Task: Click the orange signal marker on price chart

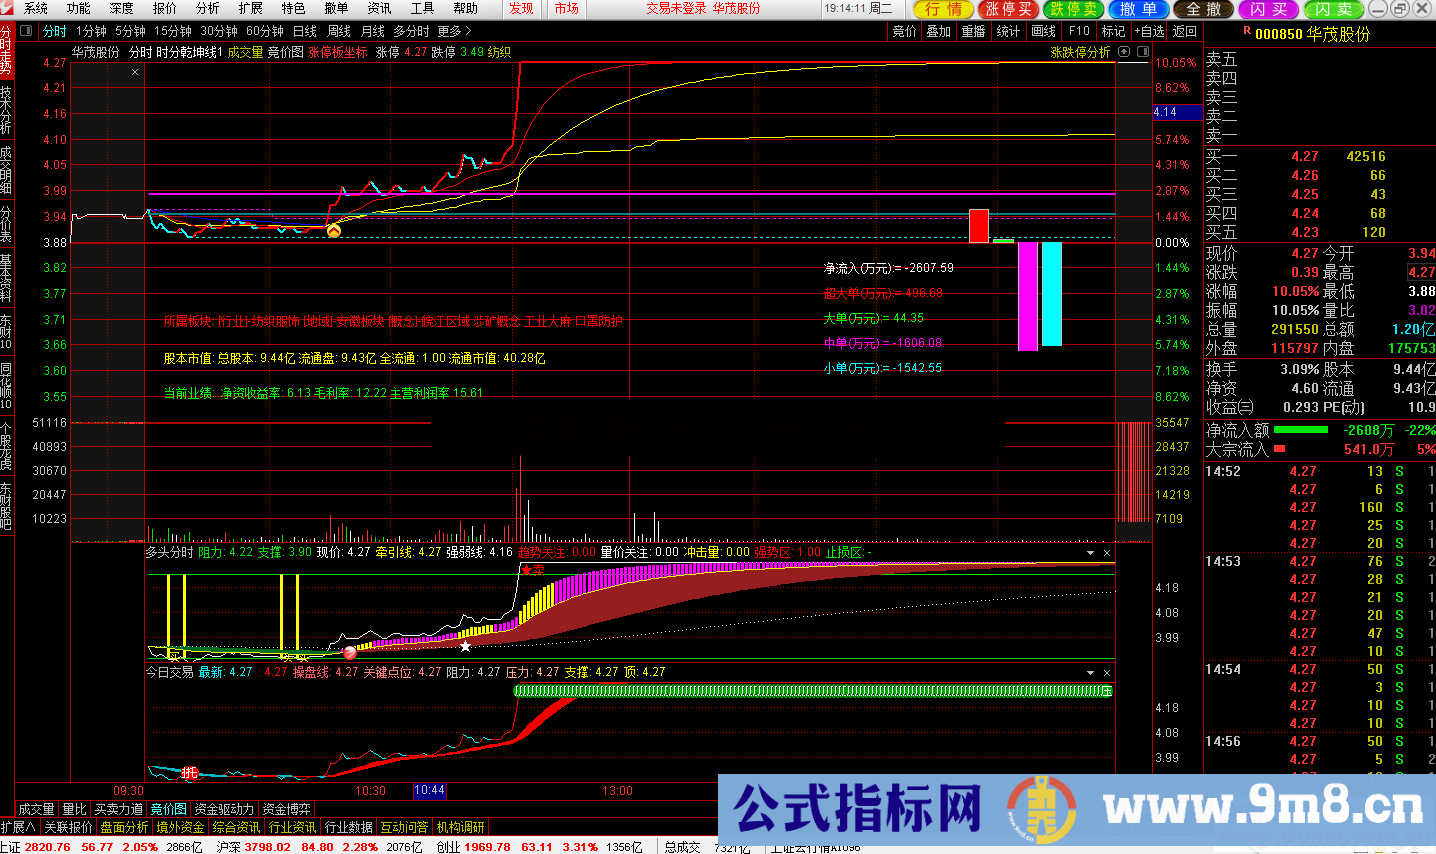Action: [x=334, y=231]
